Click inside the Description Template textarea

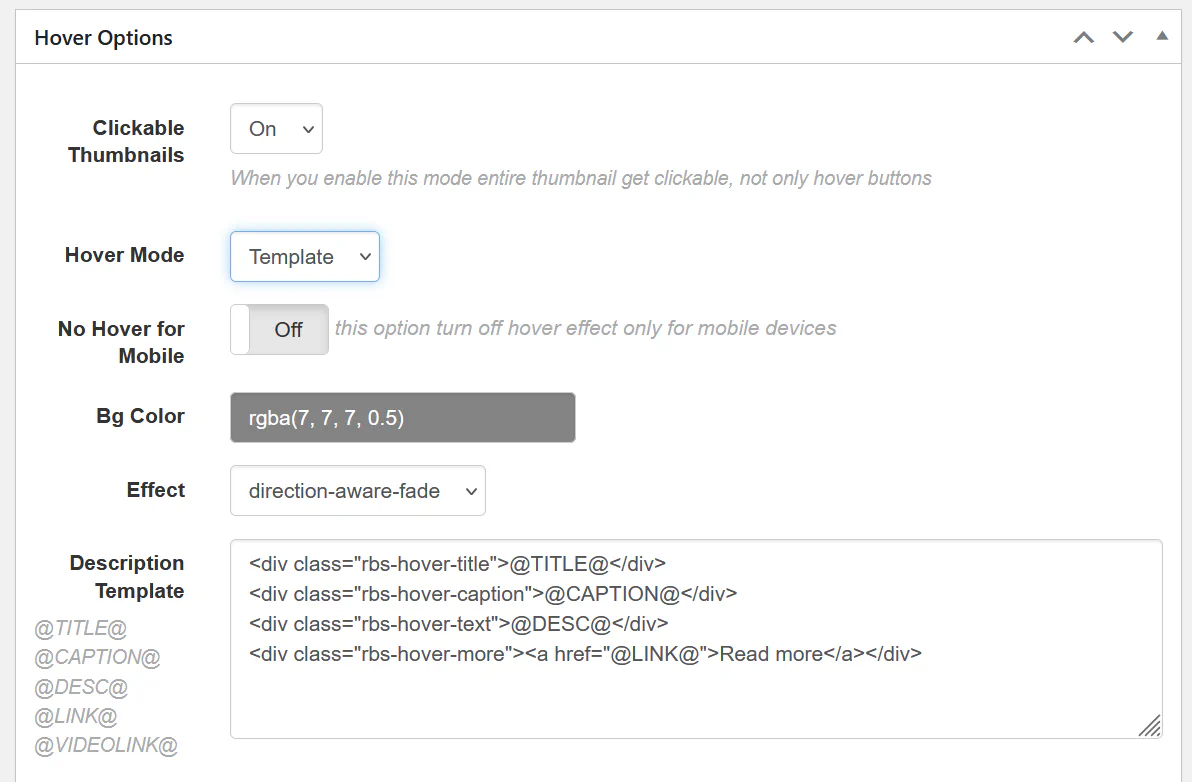(696, 639)
